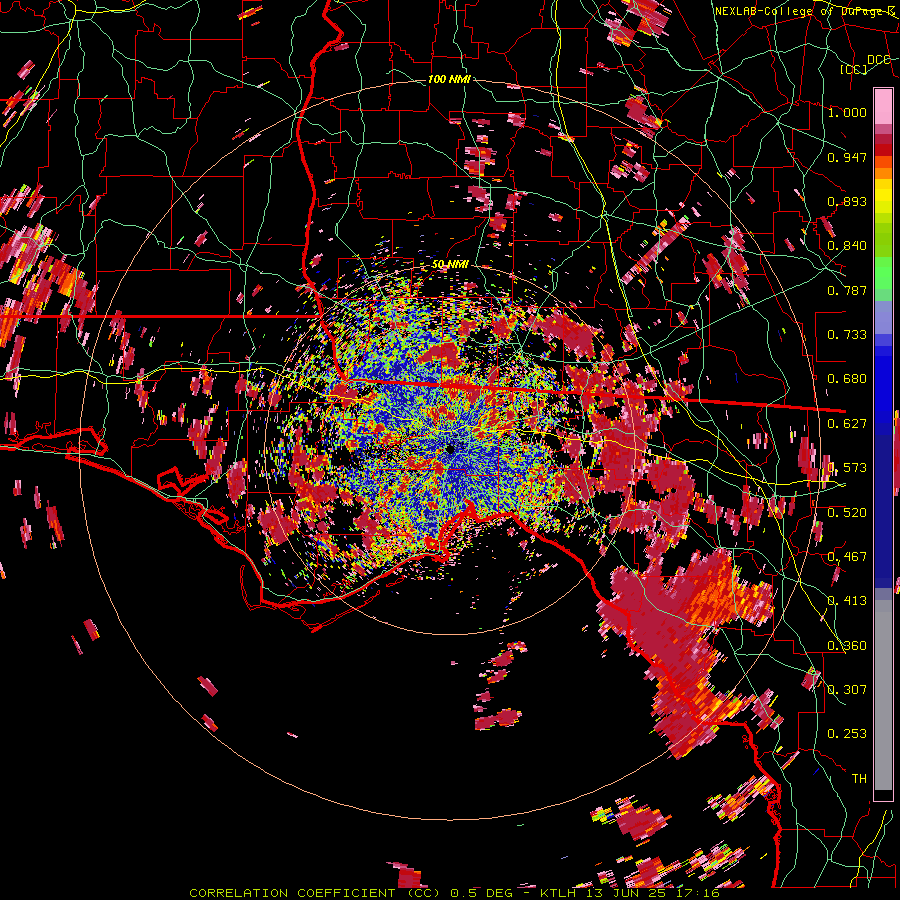Select the 0.573 scale value
The image size is (900, 900).
(847, 468)
